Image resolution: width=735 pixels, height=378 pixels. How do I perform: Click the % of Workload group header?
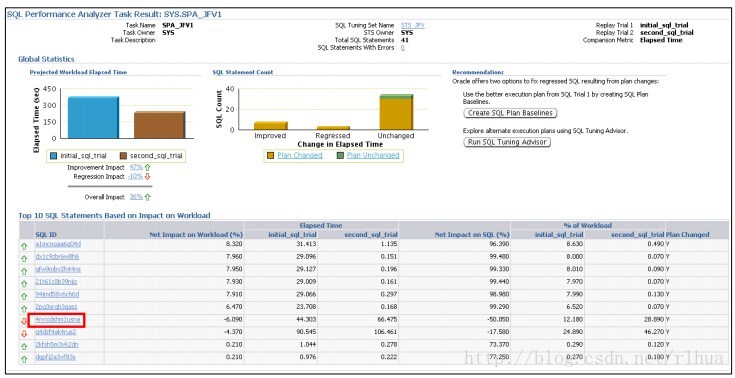tap(587, 226)
